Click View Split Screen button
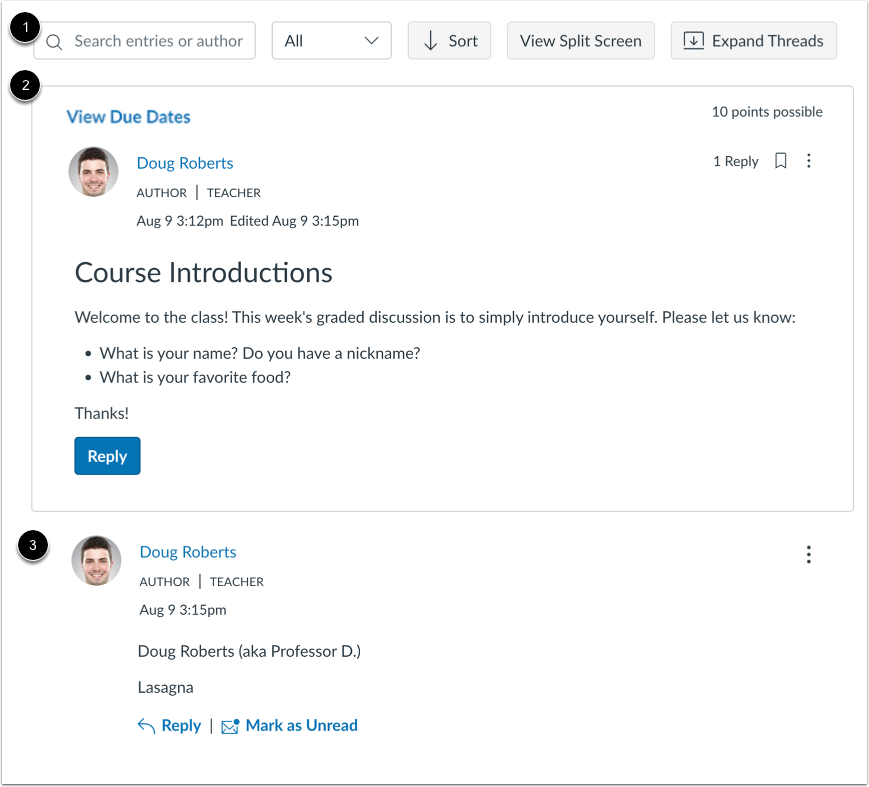 (580, 41)
